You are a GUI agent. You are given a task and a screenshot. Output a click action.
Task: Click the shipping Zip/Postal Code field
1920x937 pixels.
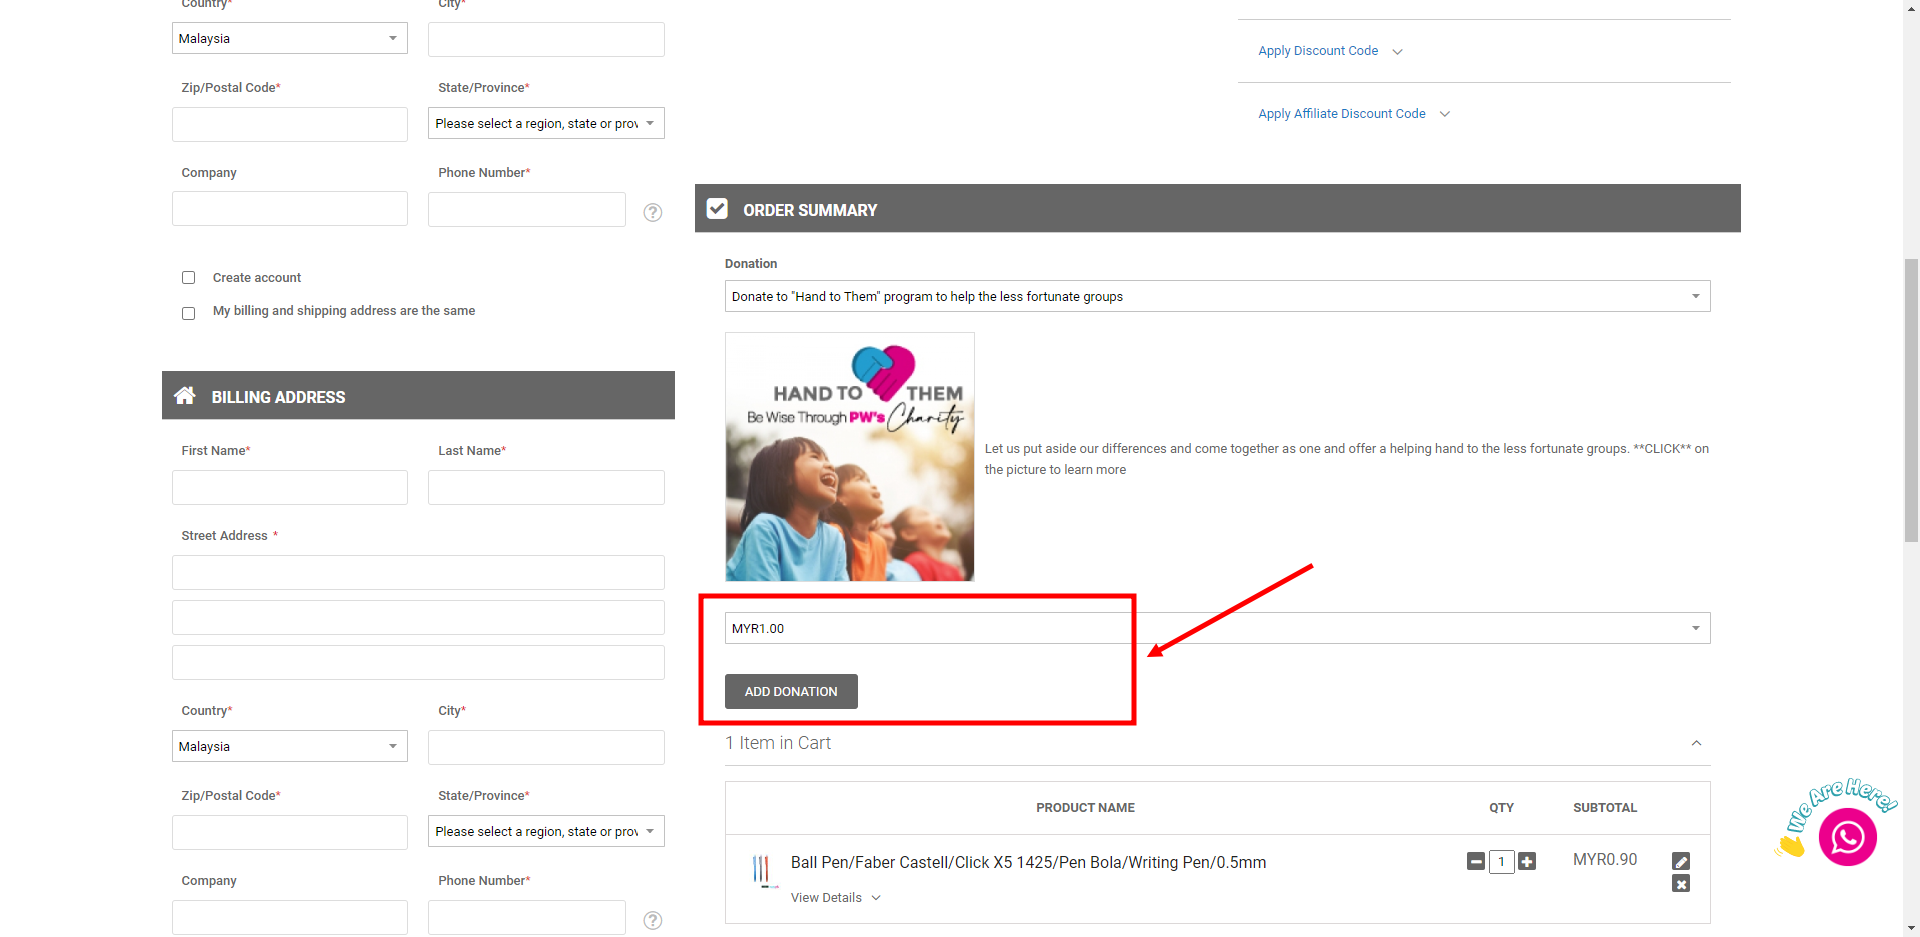click(x=290, y=124)
